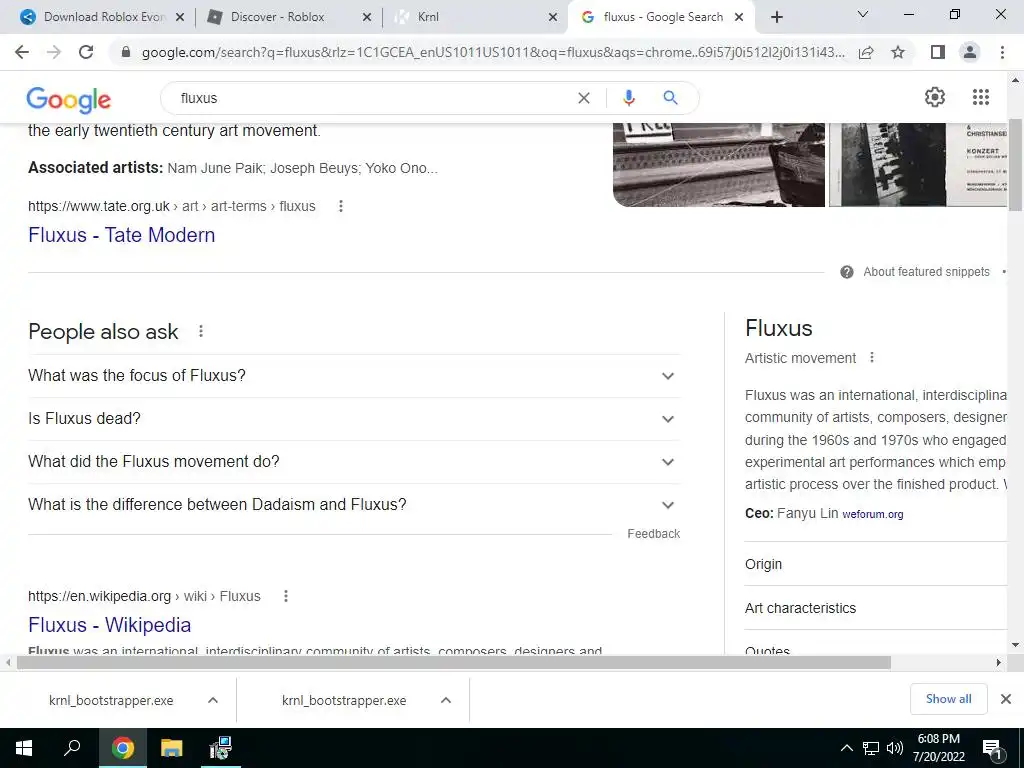Viewport: 1024px width, 768px height.
Task: Share this page from the address bar
Action: [x=866, y=52]
